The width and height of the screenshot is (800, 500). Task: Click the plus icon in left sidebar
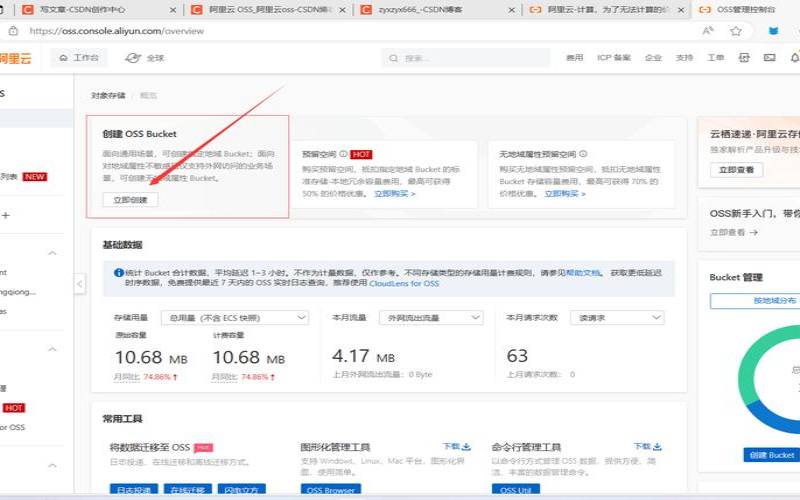(x=6, y=215)
